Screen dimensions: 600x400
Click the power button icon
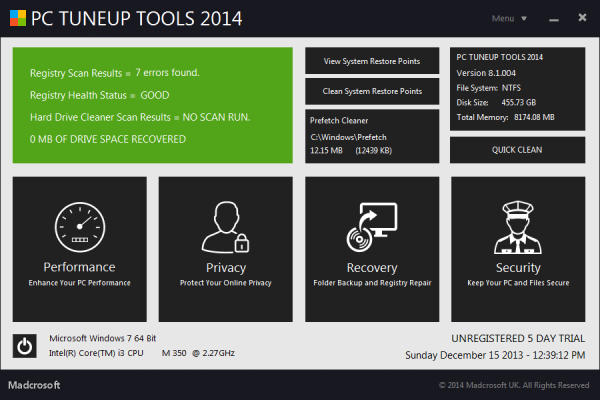(24, 346)
